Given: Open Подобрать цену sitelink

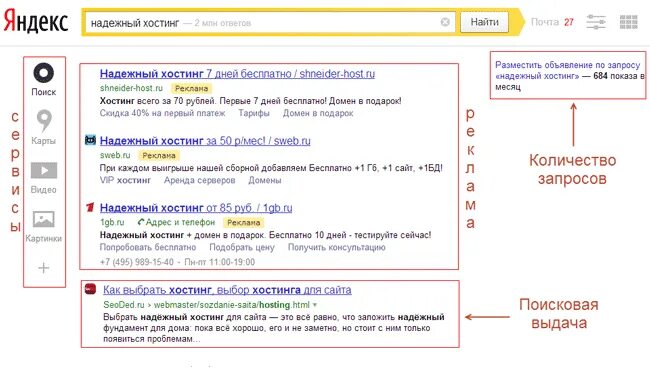Looking at the screenshot, I should (x=242, y=247).
